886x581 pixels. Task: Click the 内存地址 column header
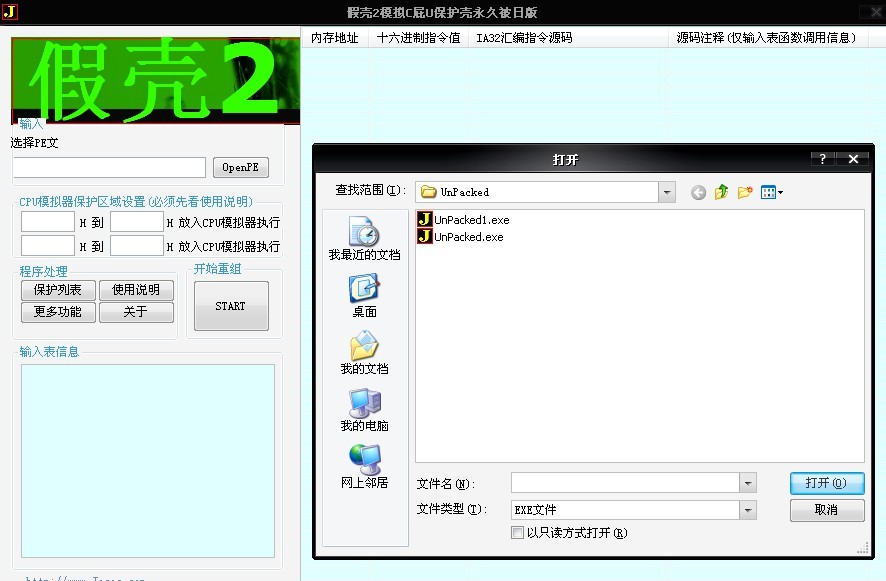(335, 38)
